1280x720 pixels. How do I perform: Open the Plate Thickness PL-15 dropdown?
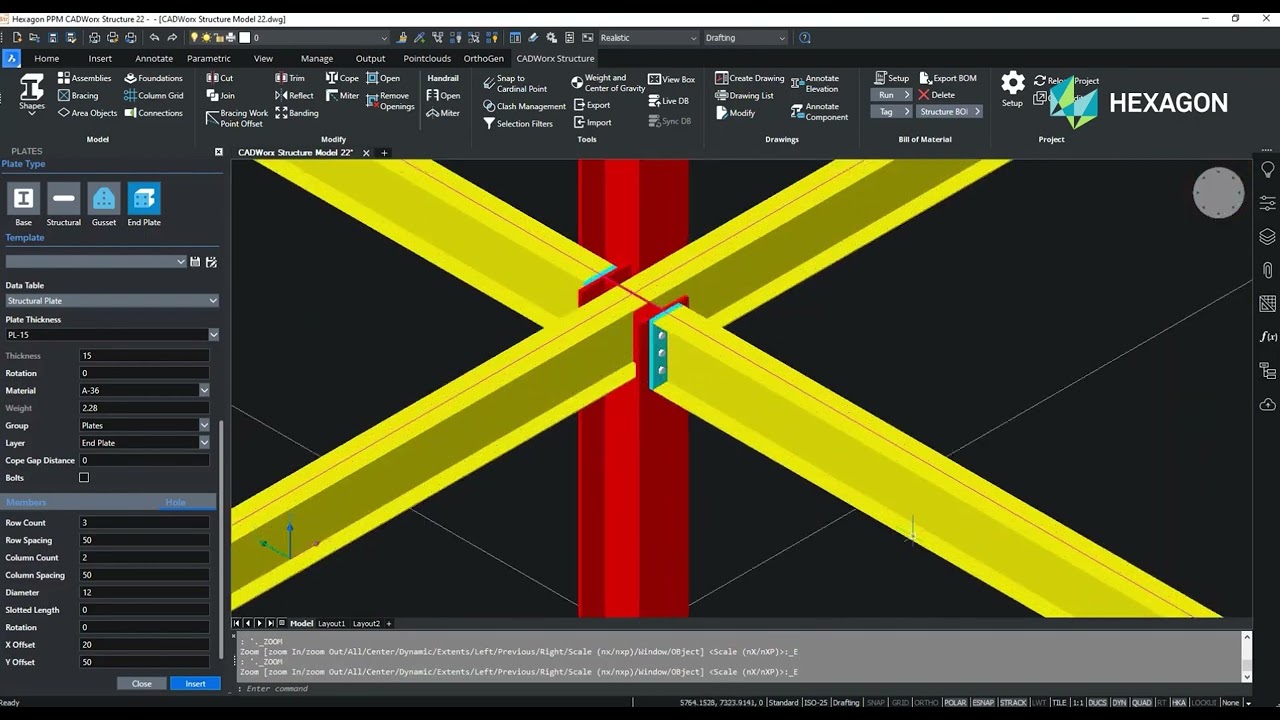112,335
